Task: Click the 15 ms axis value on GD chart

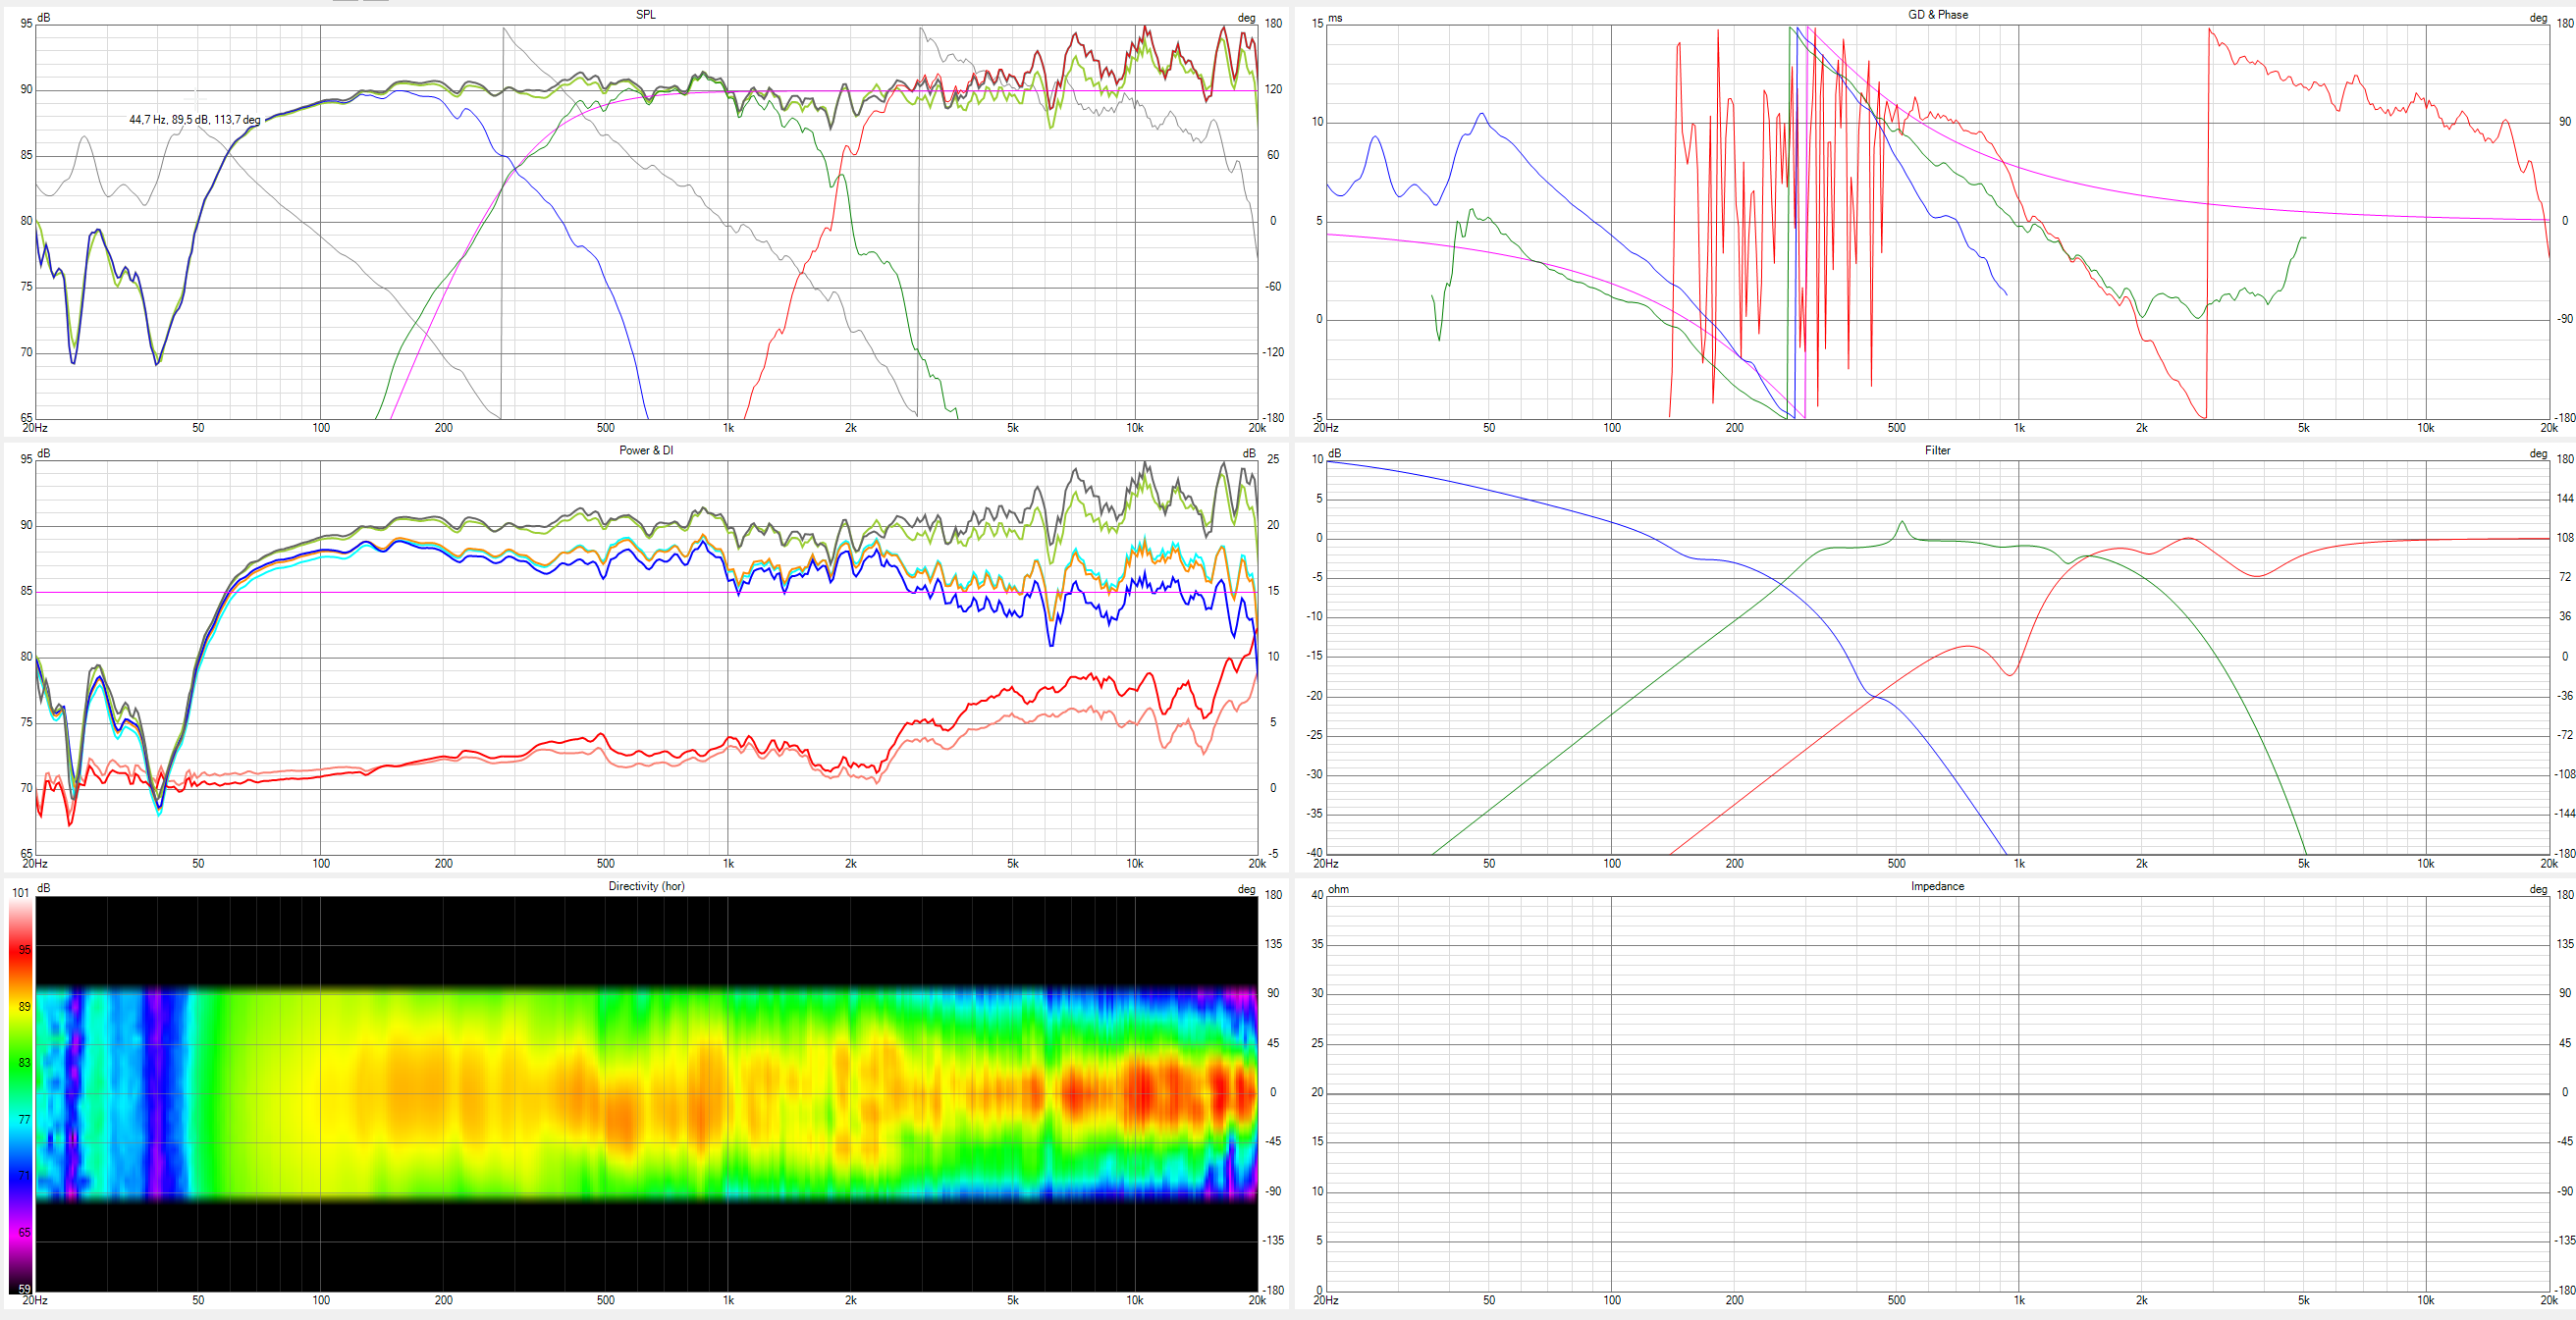Action: (x=1317, y=24)
